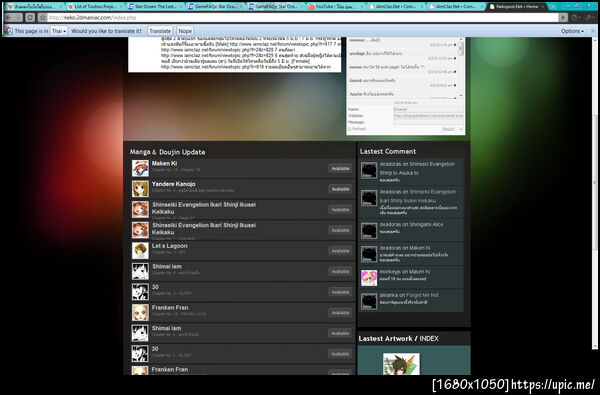This screenshot has height=395, width=600.
Task: Click the shoutbox Name input field
Action: [x=428, y=109]
